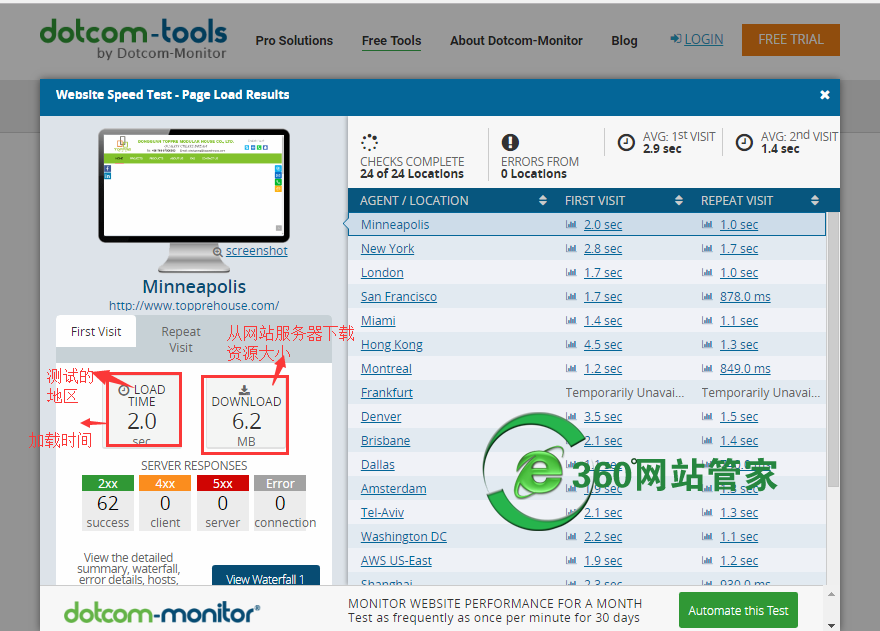This screenshot has width=880, height=631.
Task: Open chart icon for Denver repeat visit
Action: click(x=707, y=417)
